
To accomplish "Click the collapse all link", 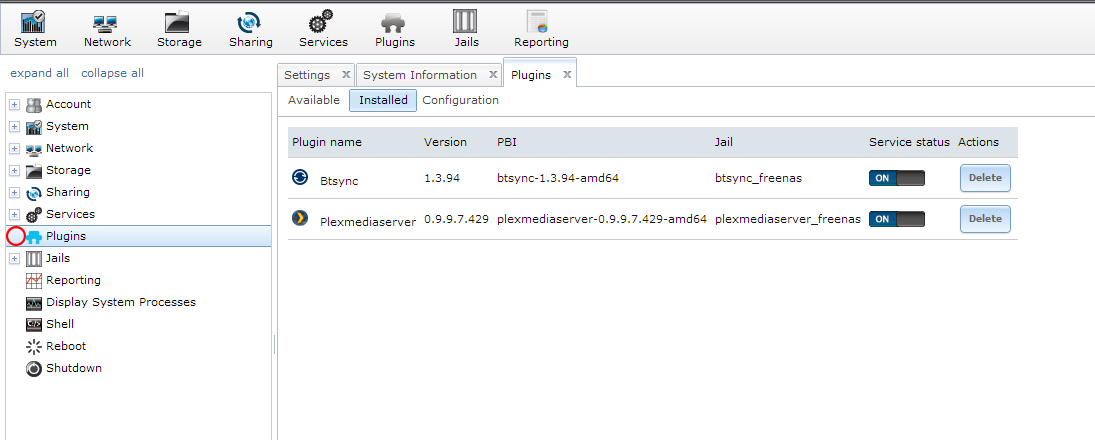I will pos(112,73).
